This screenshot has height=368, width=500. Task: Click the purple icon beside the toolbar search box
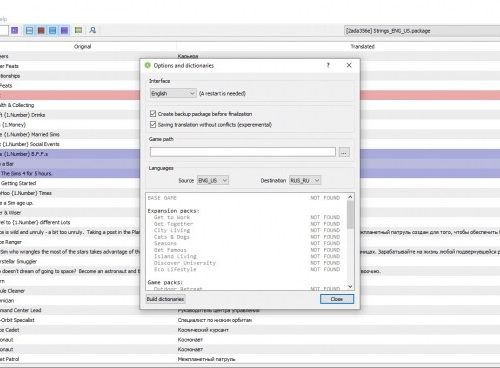click(15, 30)
